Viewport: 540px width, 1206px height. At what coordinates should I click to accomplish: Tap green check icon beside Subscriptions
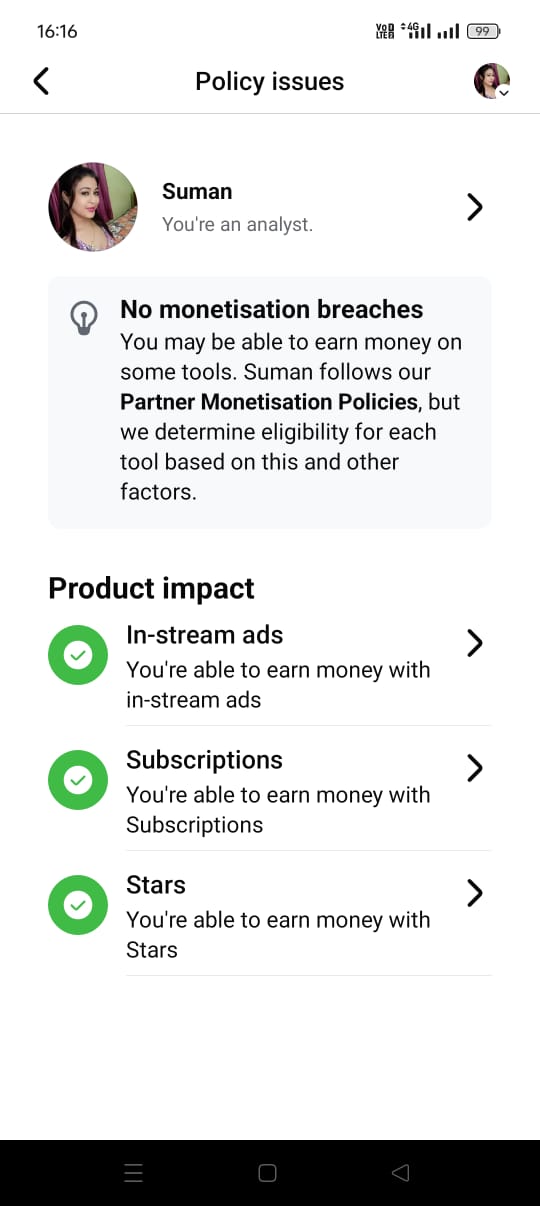coord(78,780)
